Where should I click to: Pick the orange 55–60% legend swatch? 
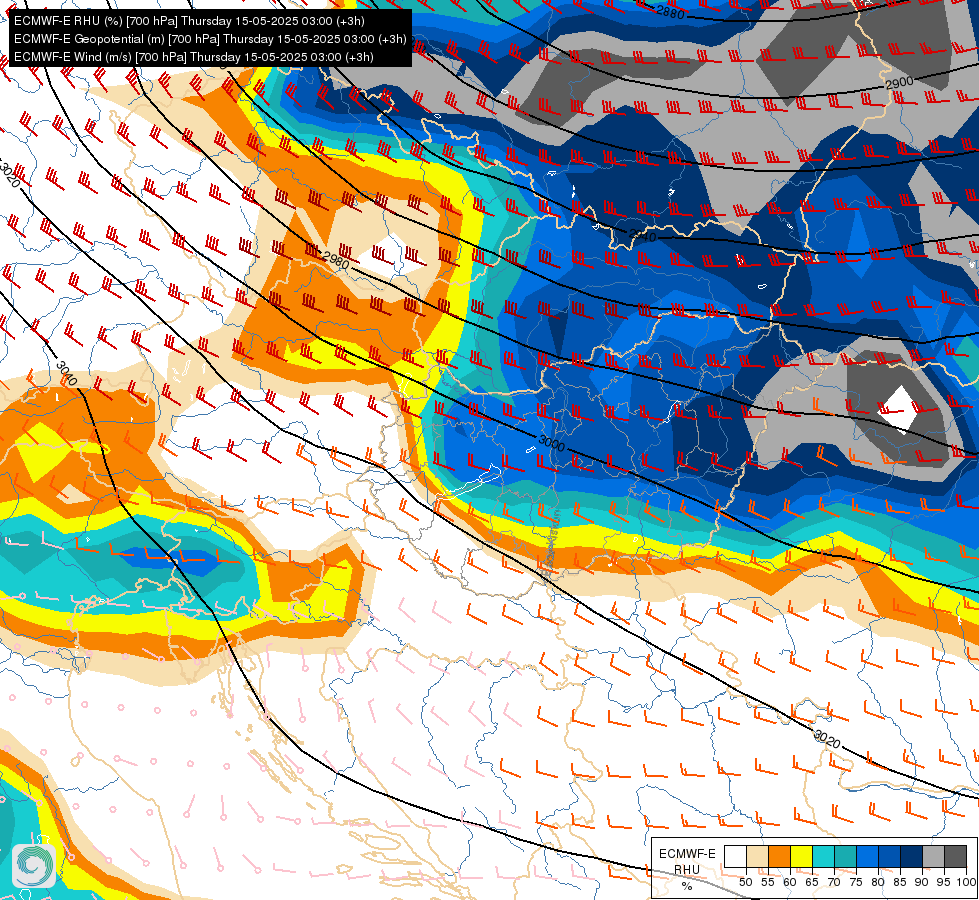tap(779, 856)
